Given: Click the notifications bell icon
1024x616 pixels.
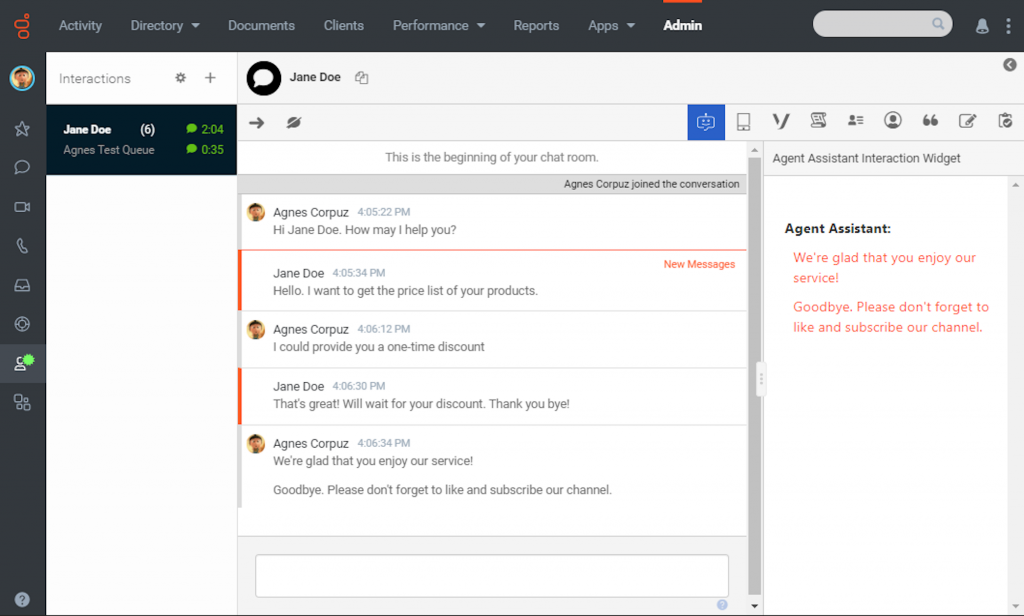Looking at the screenshot, I should click(982, 26).
